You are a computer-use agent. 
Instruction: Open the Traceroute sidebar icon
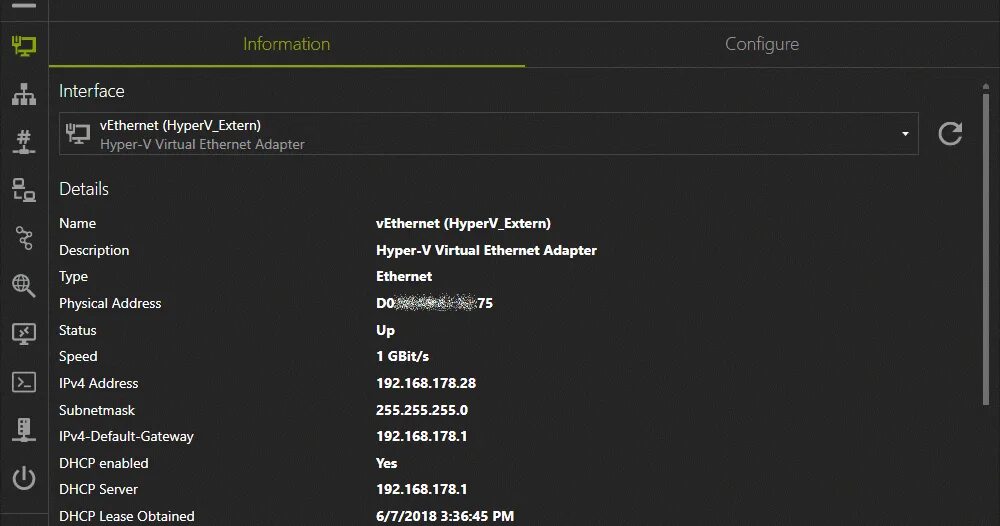coord(24,238)
